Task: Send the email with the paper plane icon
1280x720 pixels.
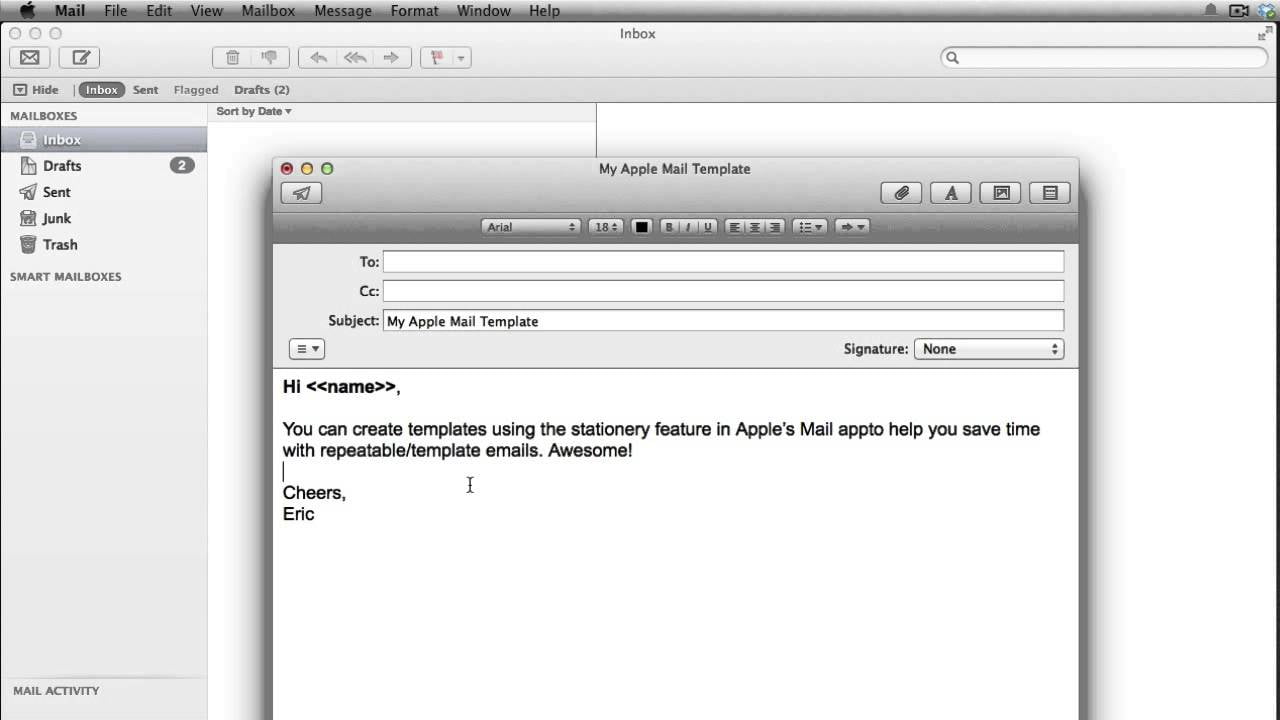Action: pos(300,192)
